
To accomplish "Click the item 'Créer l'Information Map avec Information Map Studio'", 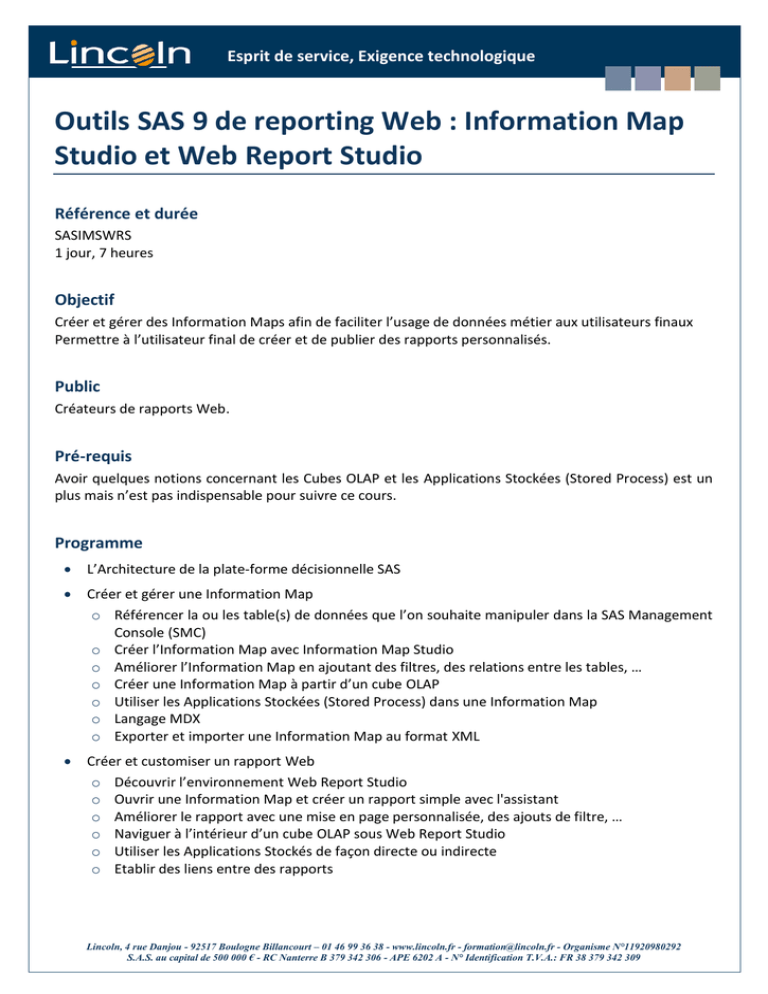I will tap(283, 650).
